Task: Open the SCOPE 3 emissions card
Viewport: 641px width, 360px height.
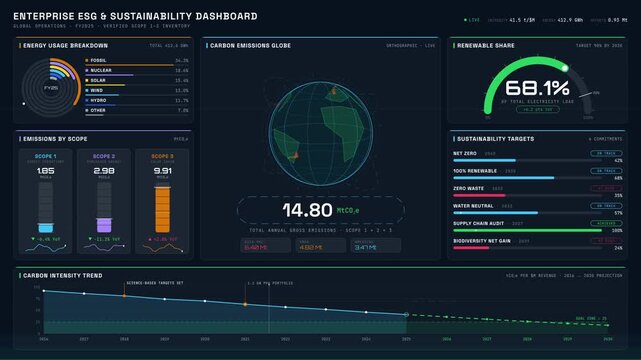Action: (x=162, y=201)
